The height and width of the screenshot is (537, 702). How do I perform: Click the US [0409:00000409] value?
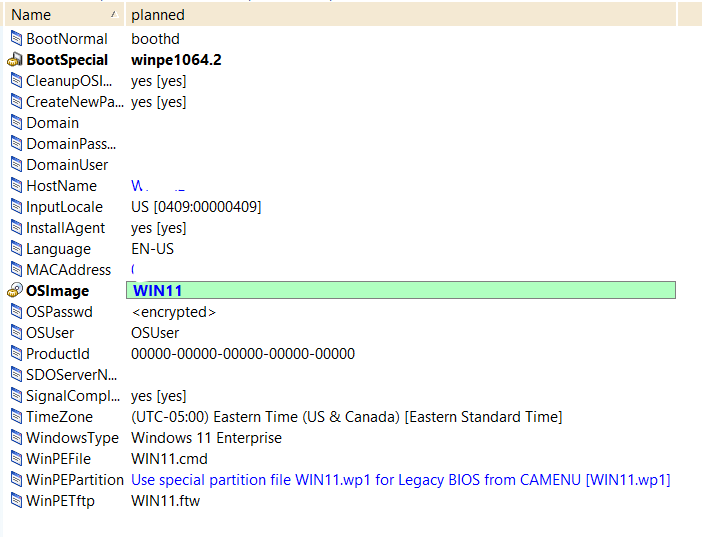(x=196, y=207)
